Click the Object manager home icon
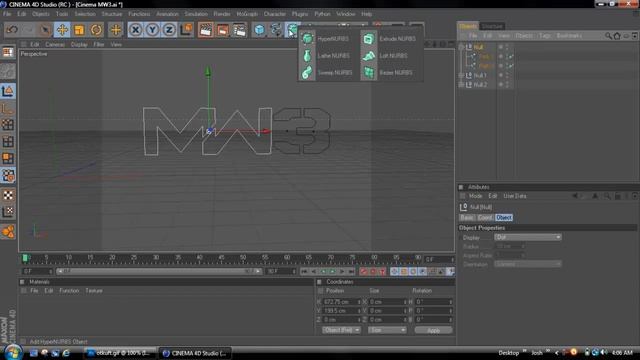Viewport: 640px width, 360px height. (617, 36)
